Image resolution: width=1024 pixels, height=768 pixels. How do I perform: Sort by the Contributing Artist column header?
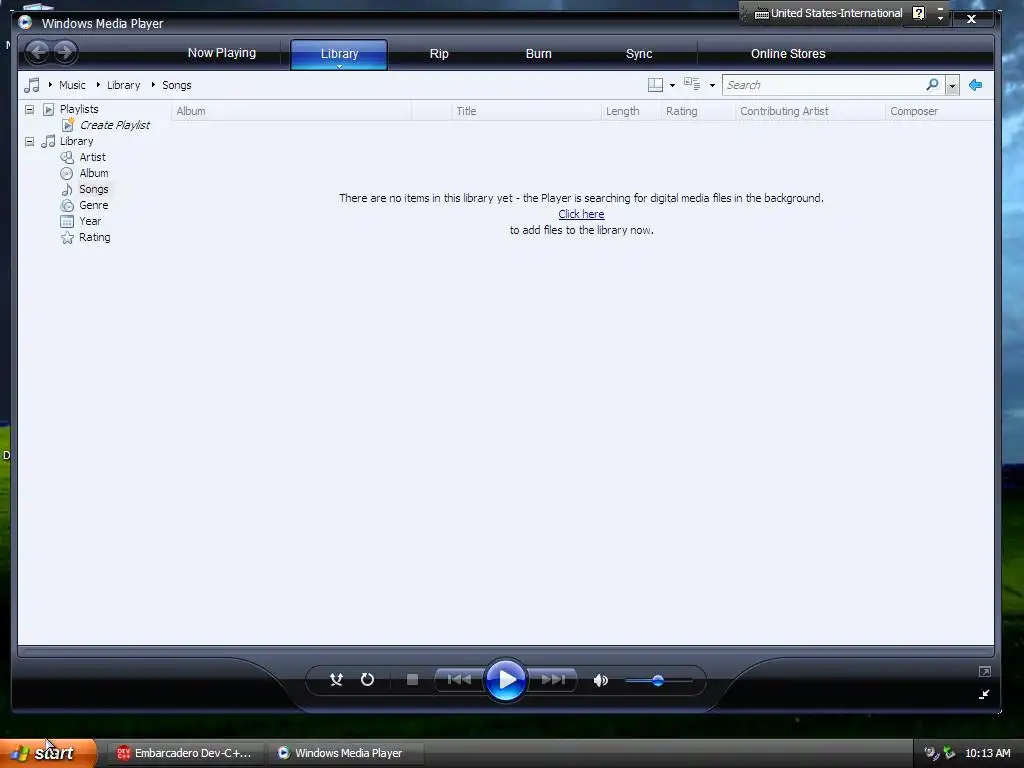pos(810,111)
